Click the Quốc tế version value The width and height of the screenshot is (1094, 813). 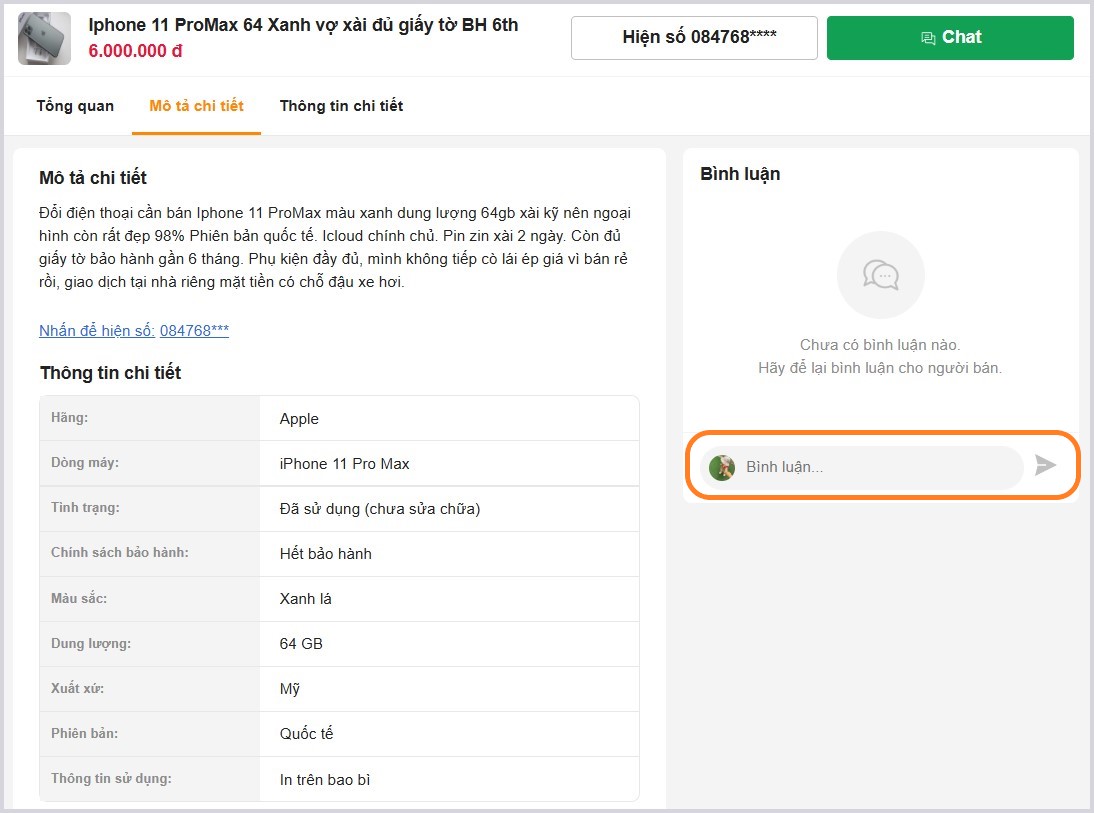pyautogui.click(x=306, y=734)
